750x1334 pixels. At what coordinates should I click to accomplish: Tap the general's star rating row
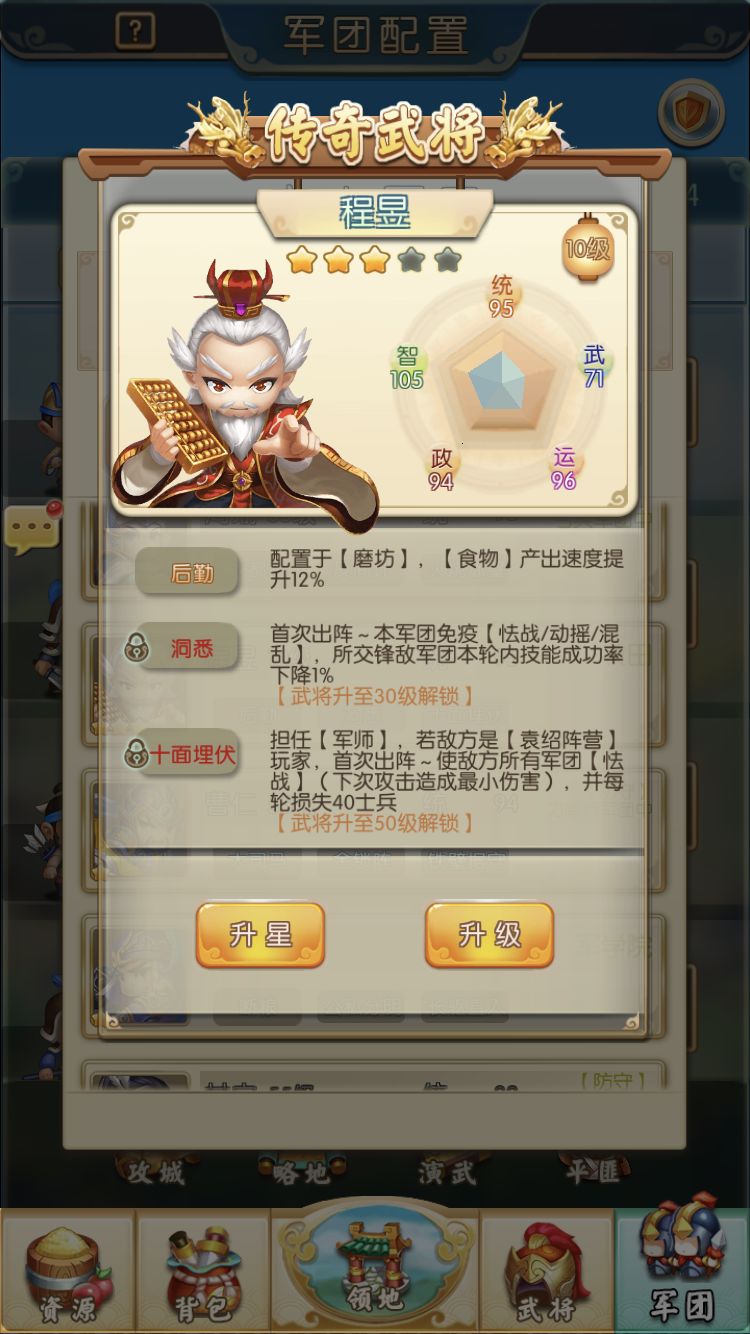click(375, 261)
